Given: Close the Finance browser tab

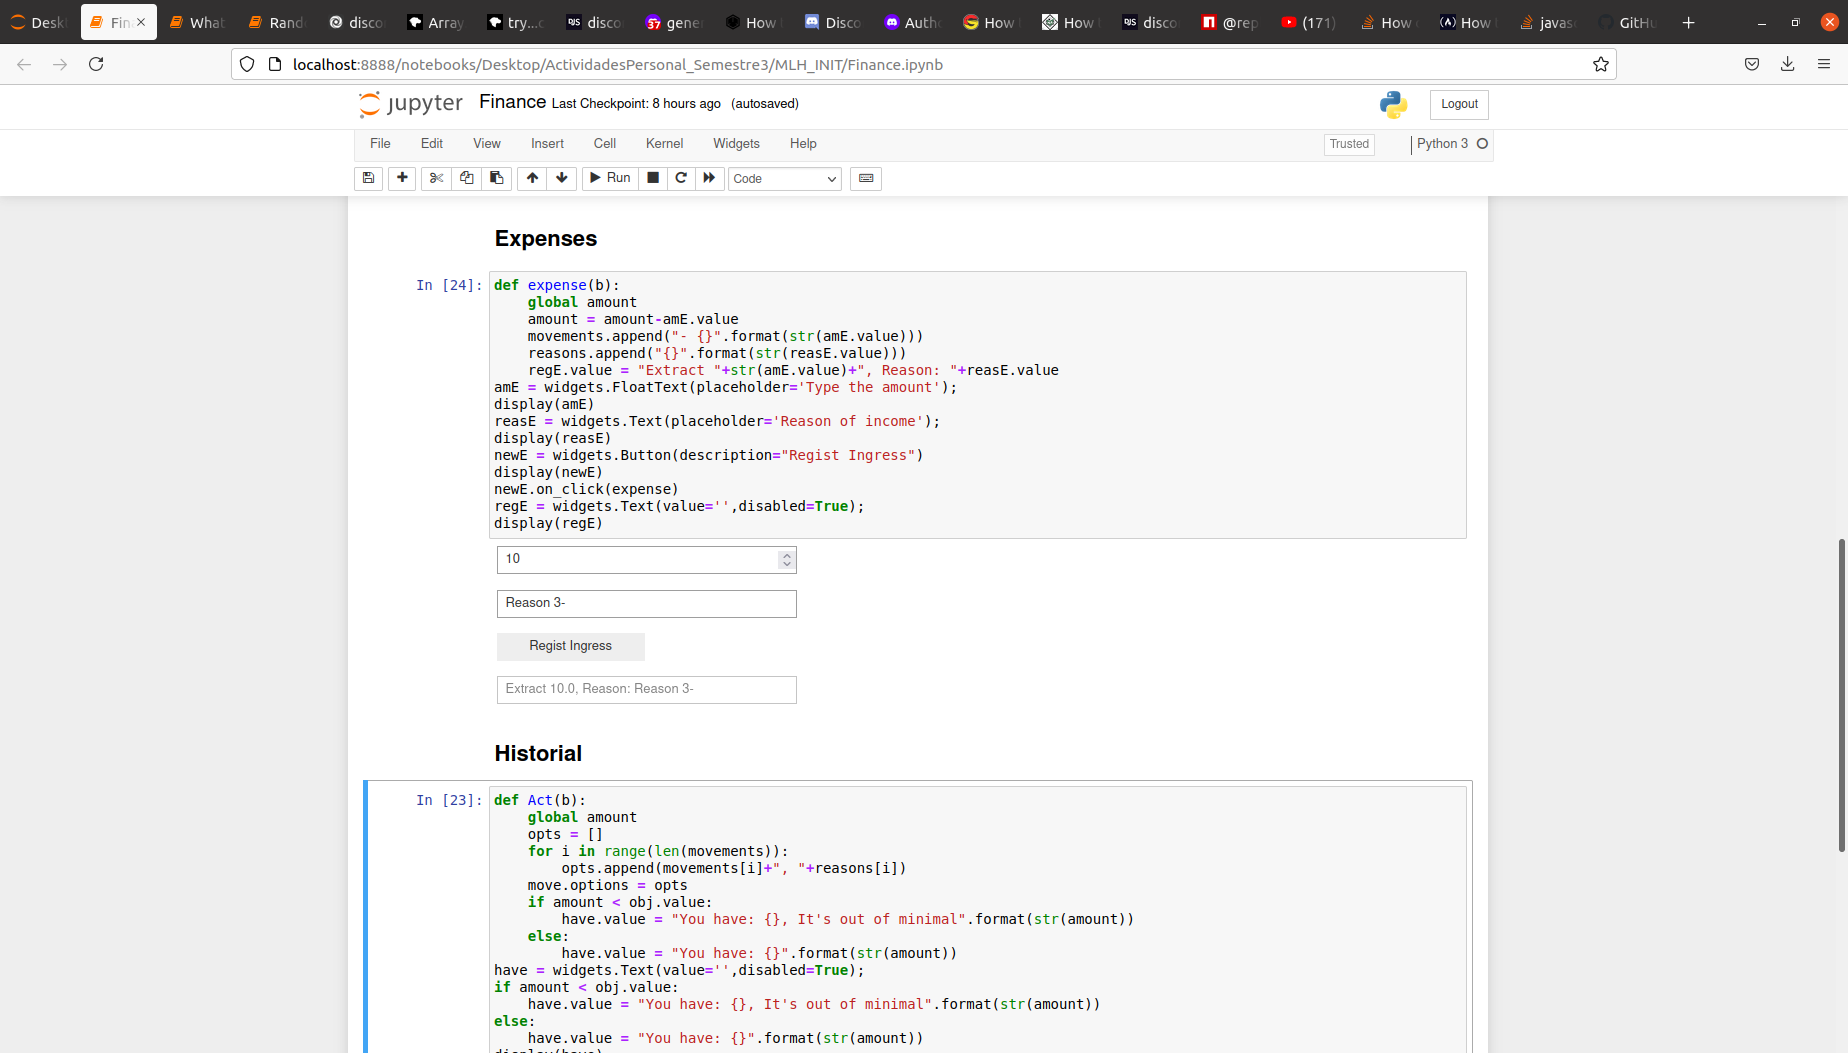Looking at the screenshot, I should [x=141, y=22].
